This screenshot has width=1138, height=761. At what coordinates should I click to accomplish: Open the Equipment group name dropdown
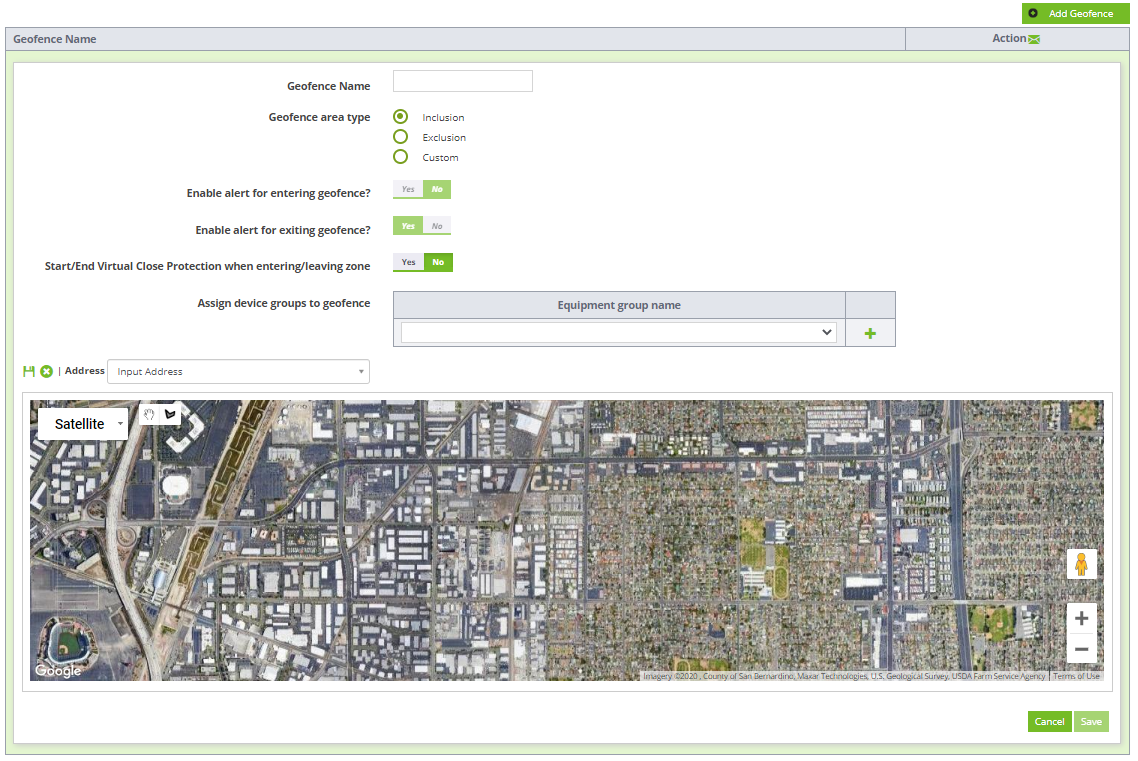(617, 331)
